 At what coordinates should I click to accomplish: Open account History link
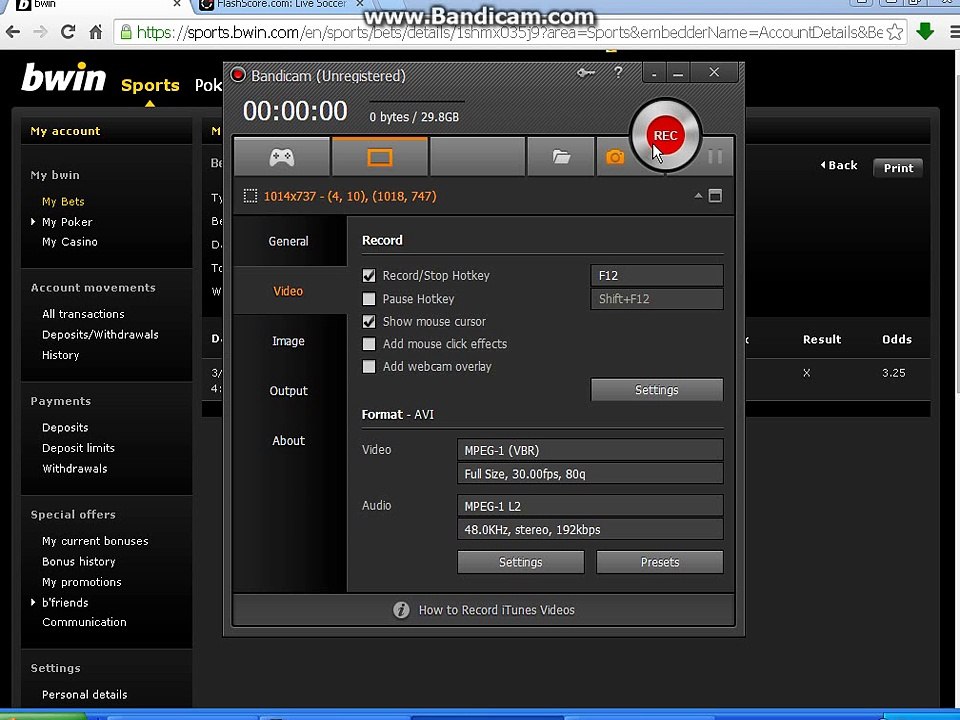pyautogui.click(x=61, y=355)
